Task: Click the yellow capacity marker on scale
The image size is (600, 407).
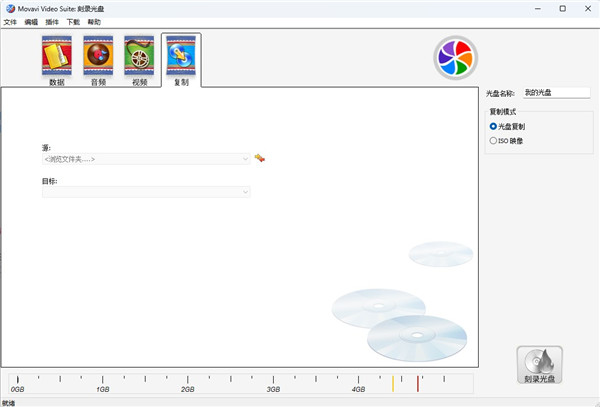Action: click(x=393, y=384)
